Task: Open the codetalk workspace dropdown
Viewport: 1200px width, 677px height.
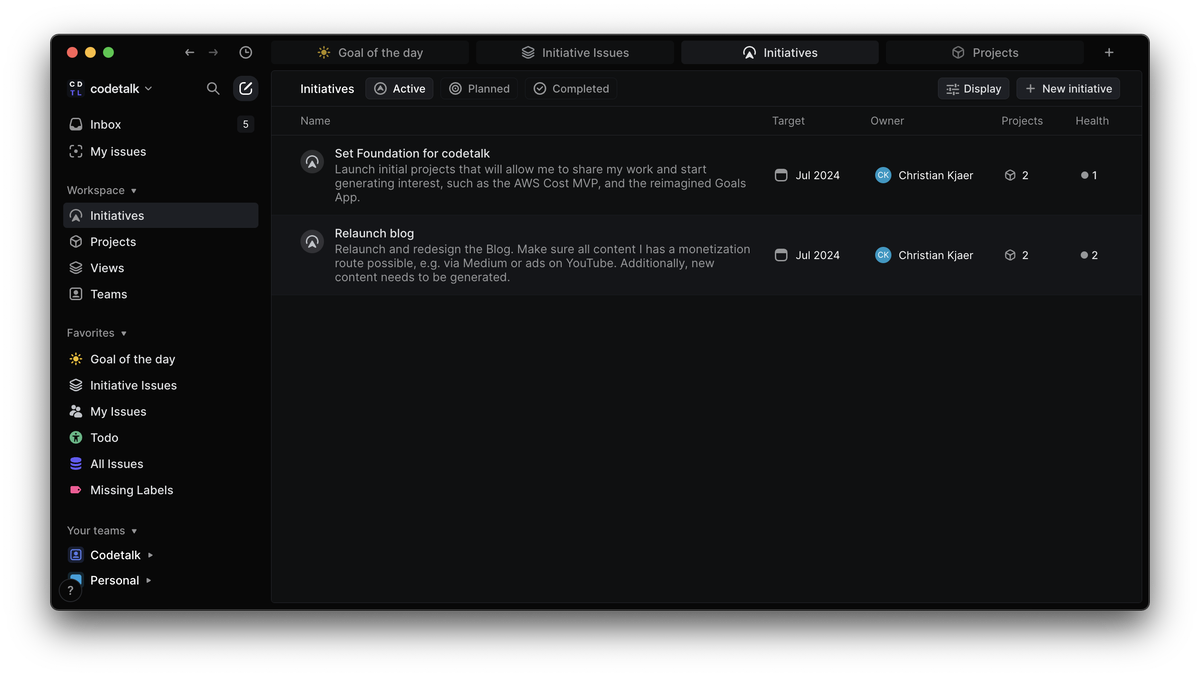Action: (x=110, y=89)
